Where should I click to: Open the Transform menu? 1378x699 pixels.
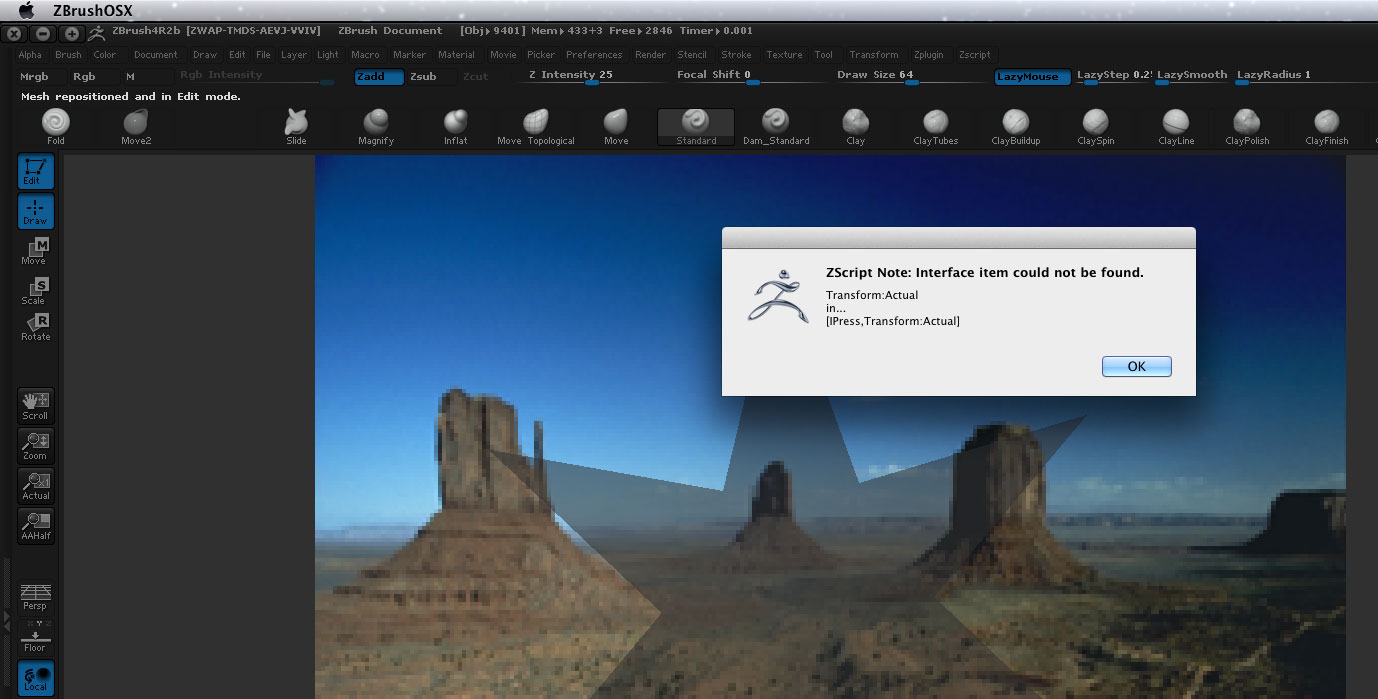tap(874, 55)
